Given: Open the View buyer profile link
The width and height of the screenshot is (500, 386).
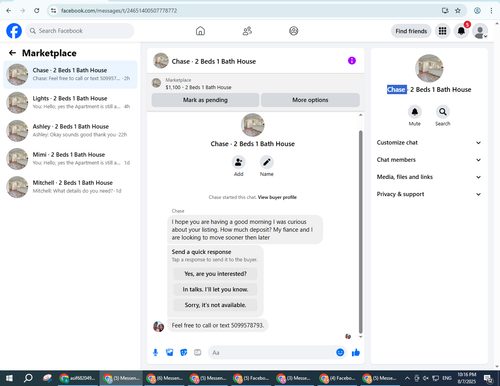Looking at the screenshot, I should [x=277, y=197].
